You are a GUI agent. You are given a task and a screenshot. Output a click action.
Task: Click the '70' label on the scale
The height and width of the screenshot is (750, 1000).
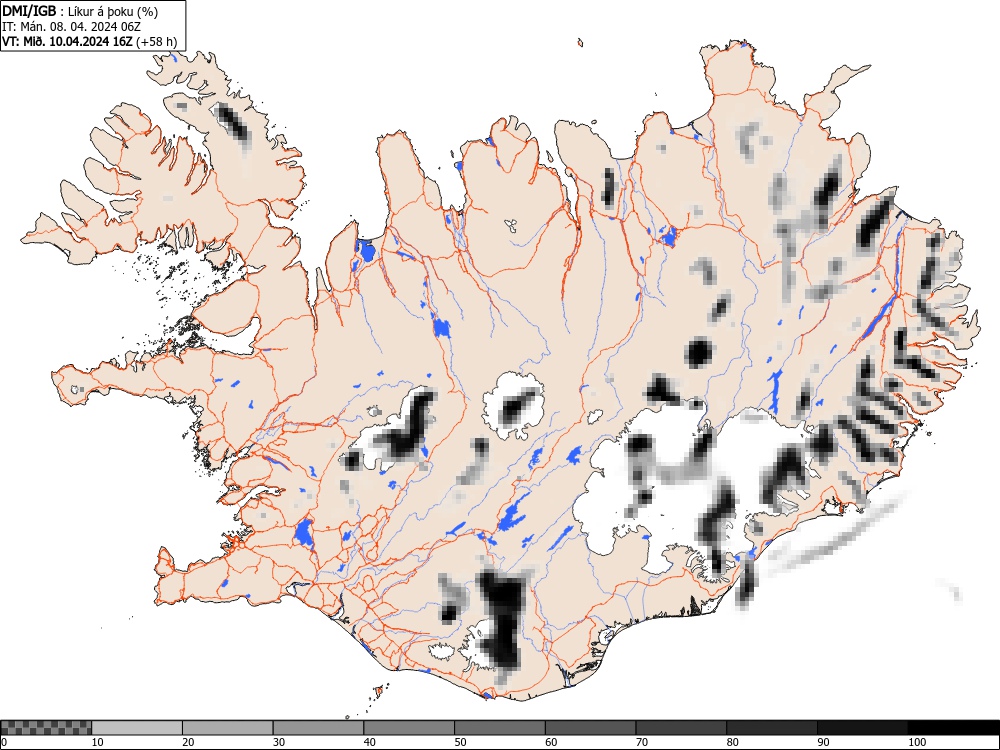[x=642, y=742]
